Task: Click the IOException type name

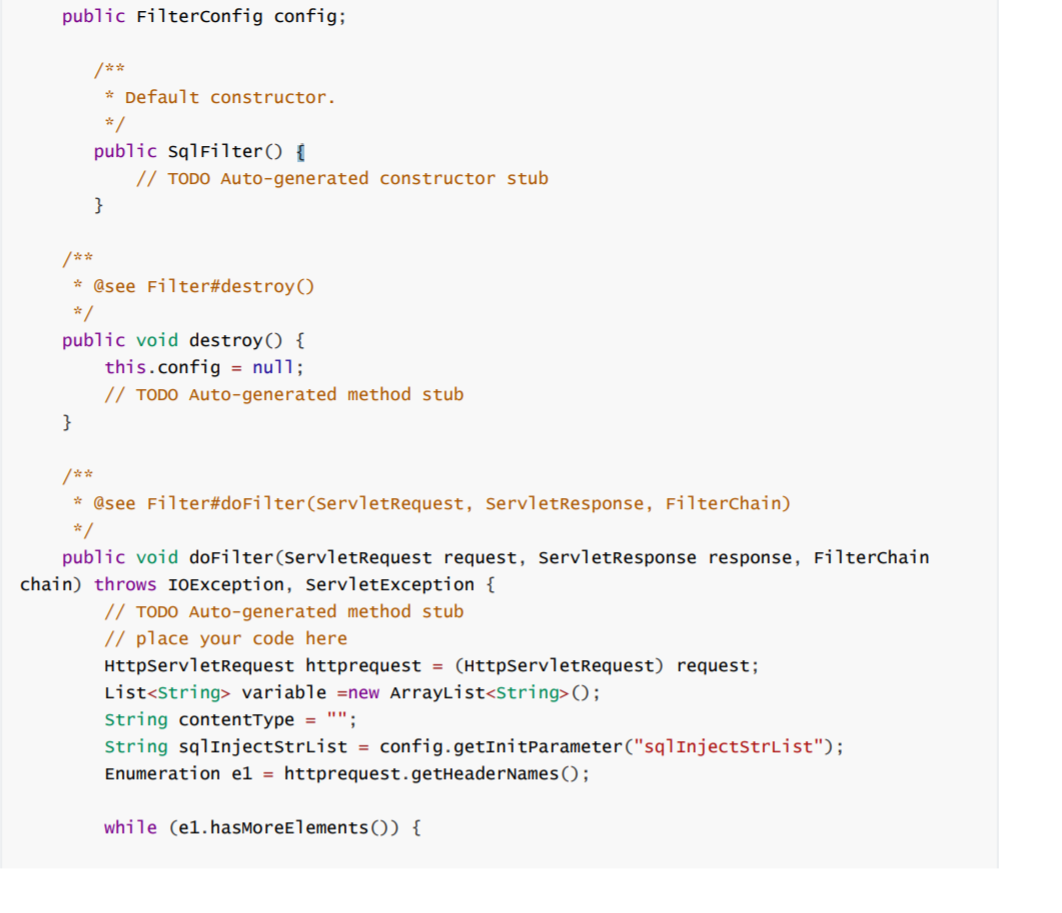Action: click(x=226, y=585)
